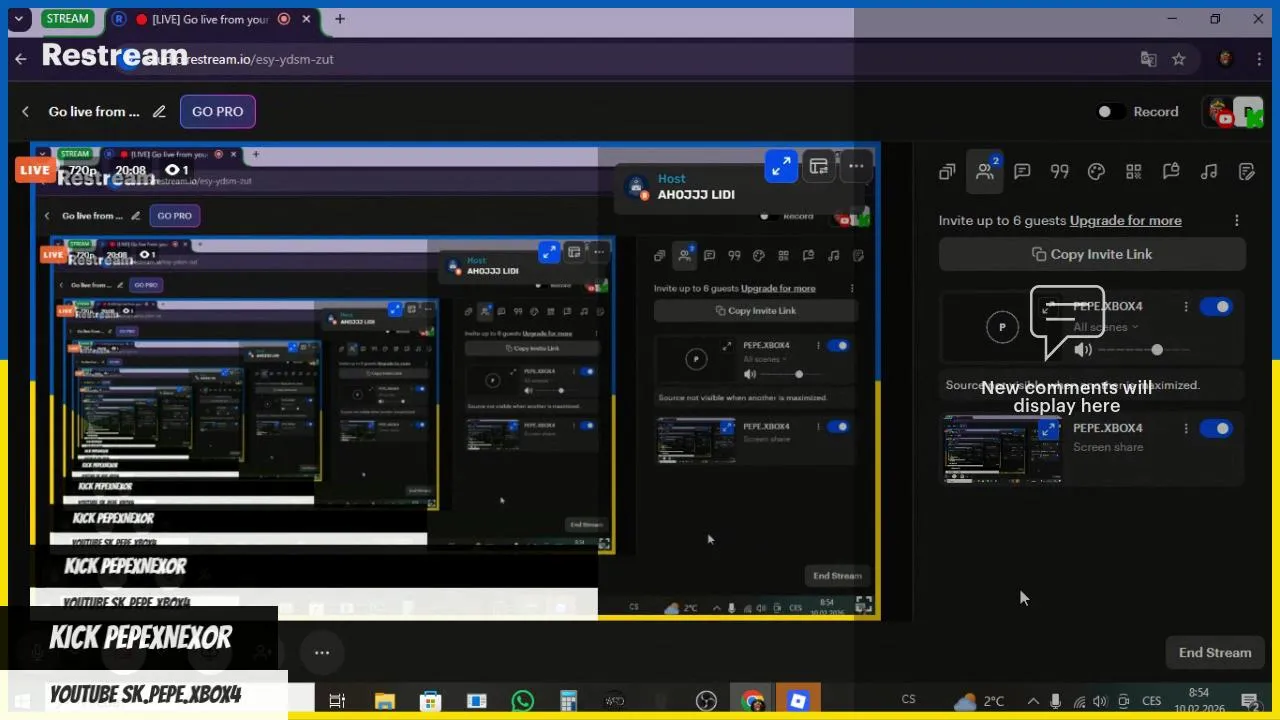Click the browser back arrow
Viewport: 1280px width, 720px height.
coord(21,59)
